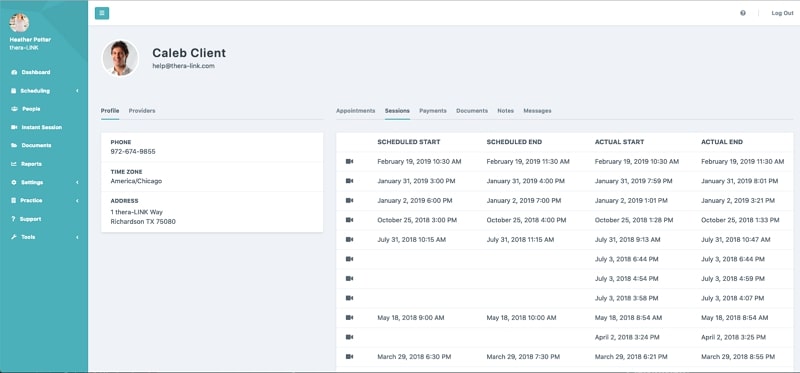Click the Reports chart icon in the sidebar
Viewport: 800px width, 373px height.
coord(14,164)
